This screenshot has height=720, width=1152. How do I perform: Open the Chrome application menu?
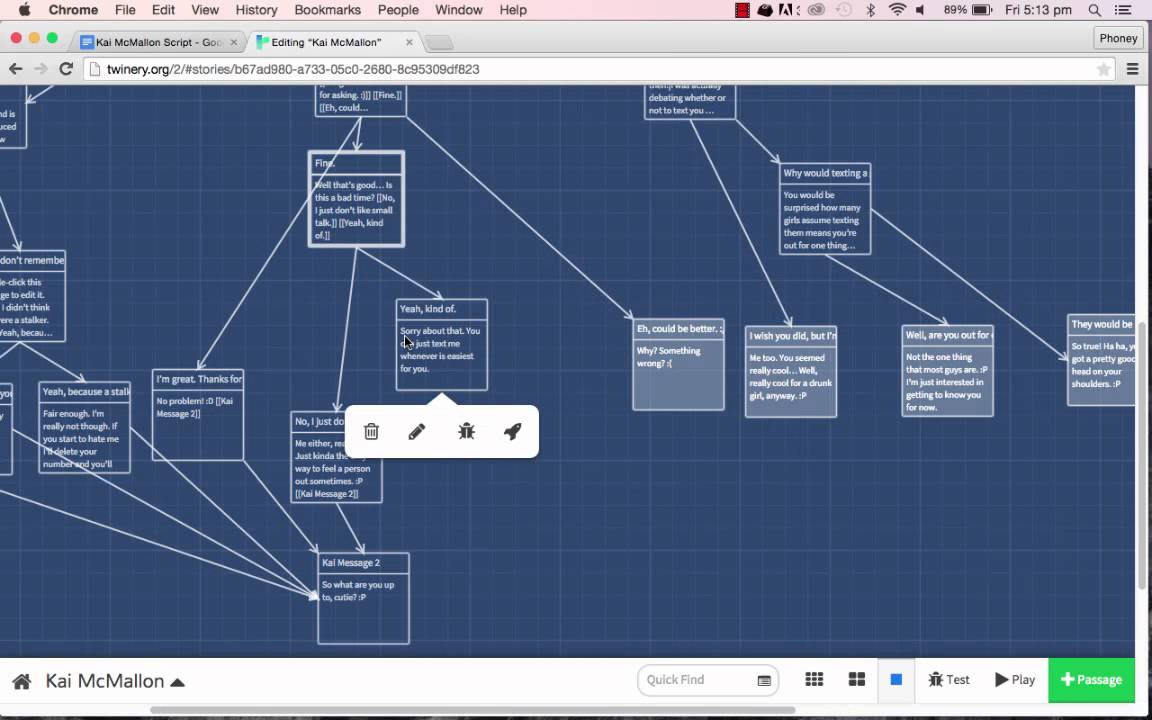coord(73,10)
